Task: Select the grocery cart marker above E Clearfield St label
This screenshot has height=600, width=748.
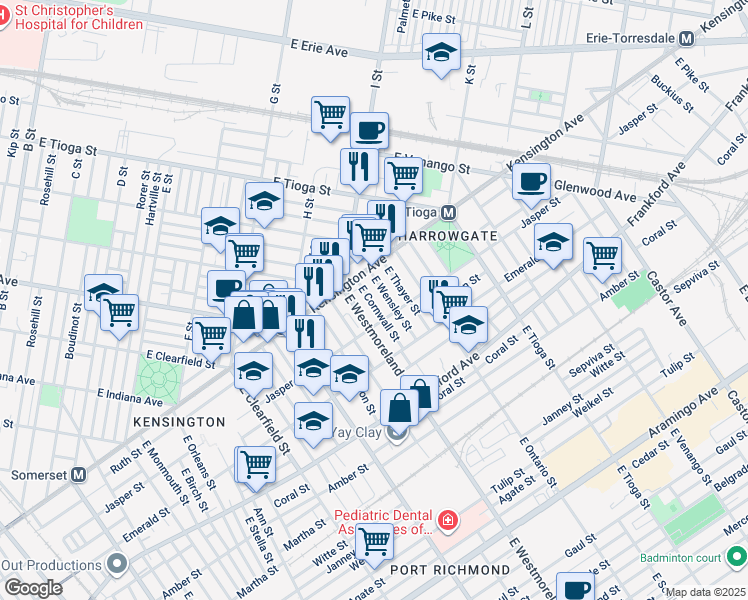Action: coord(211,337)
